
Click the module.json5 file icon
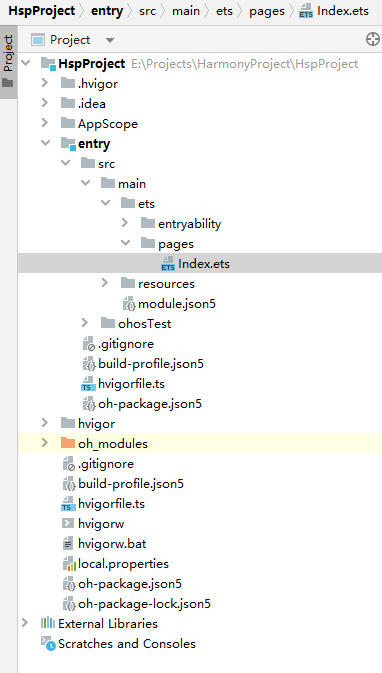(129, 304)
